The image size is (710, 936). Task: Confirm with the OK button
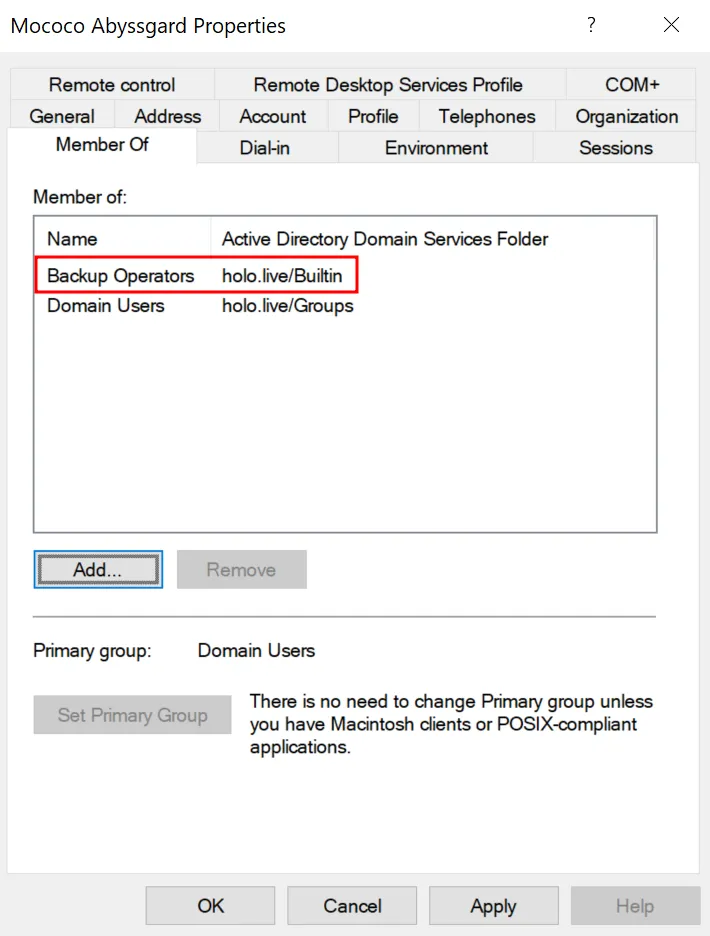(210, 906)
